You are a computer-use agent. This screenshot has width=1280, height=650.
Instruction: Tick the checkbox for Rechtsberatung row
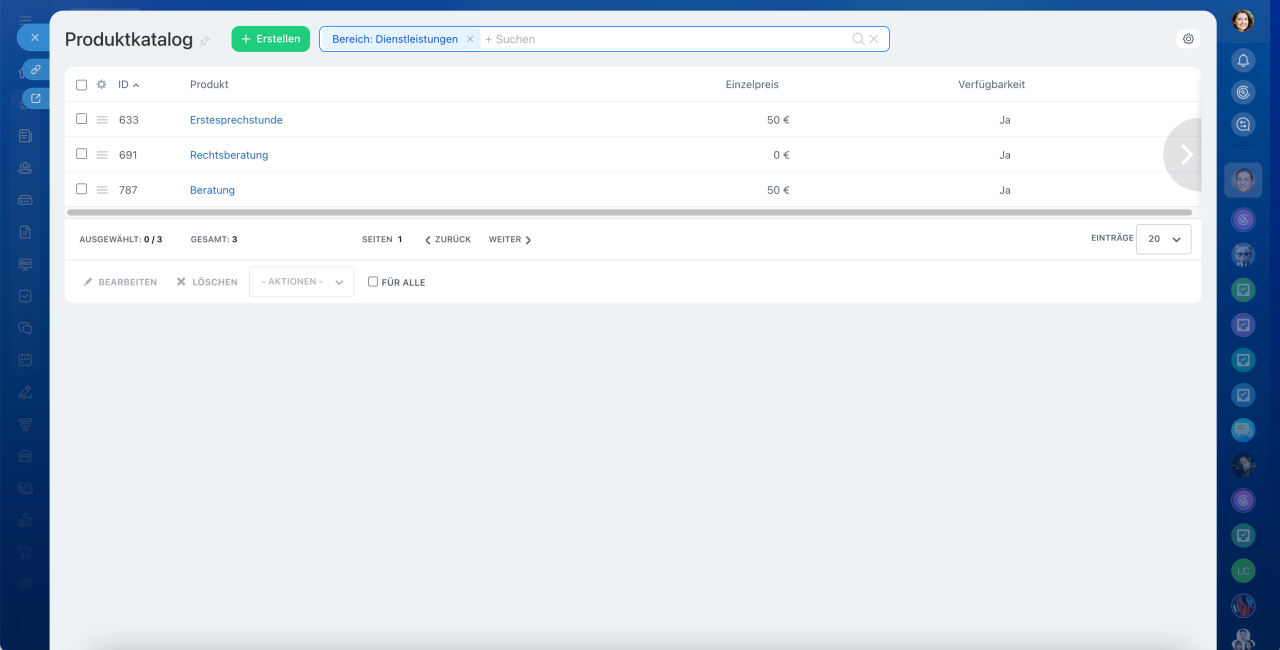point(82,154)
